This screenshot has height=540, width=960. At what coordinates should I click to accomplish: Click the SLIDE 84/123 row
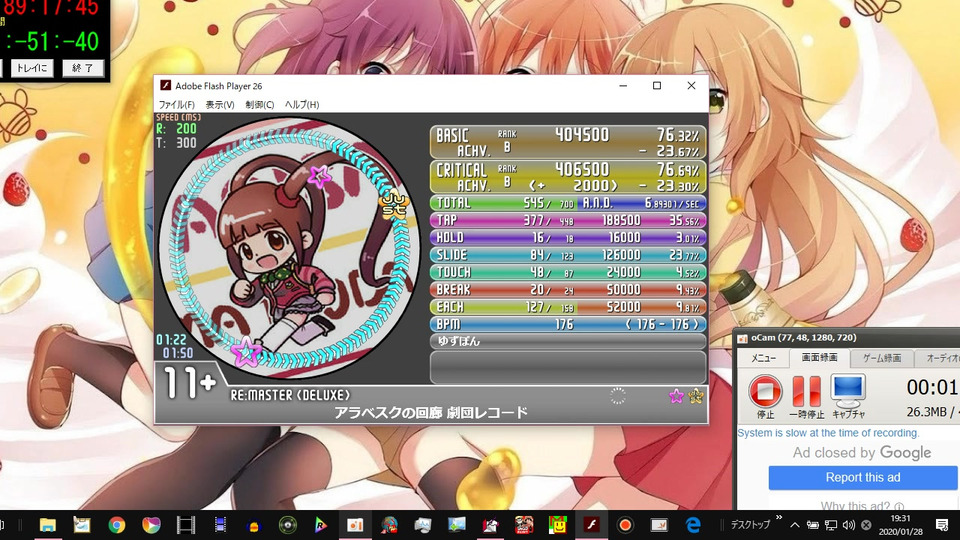(x=568, y=255)
